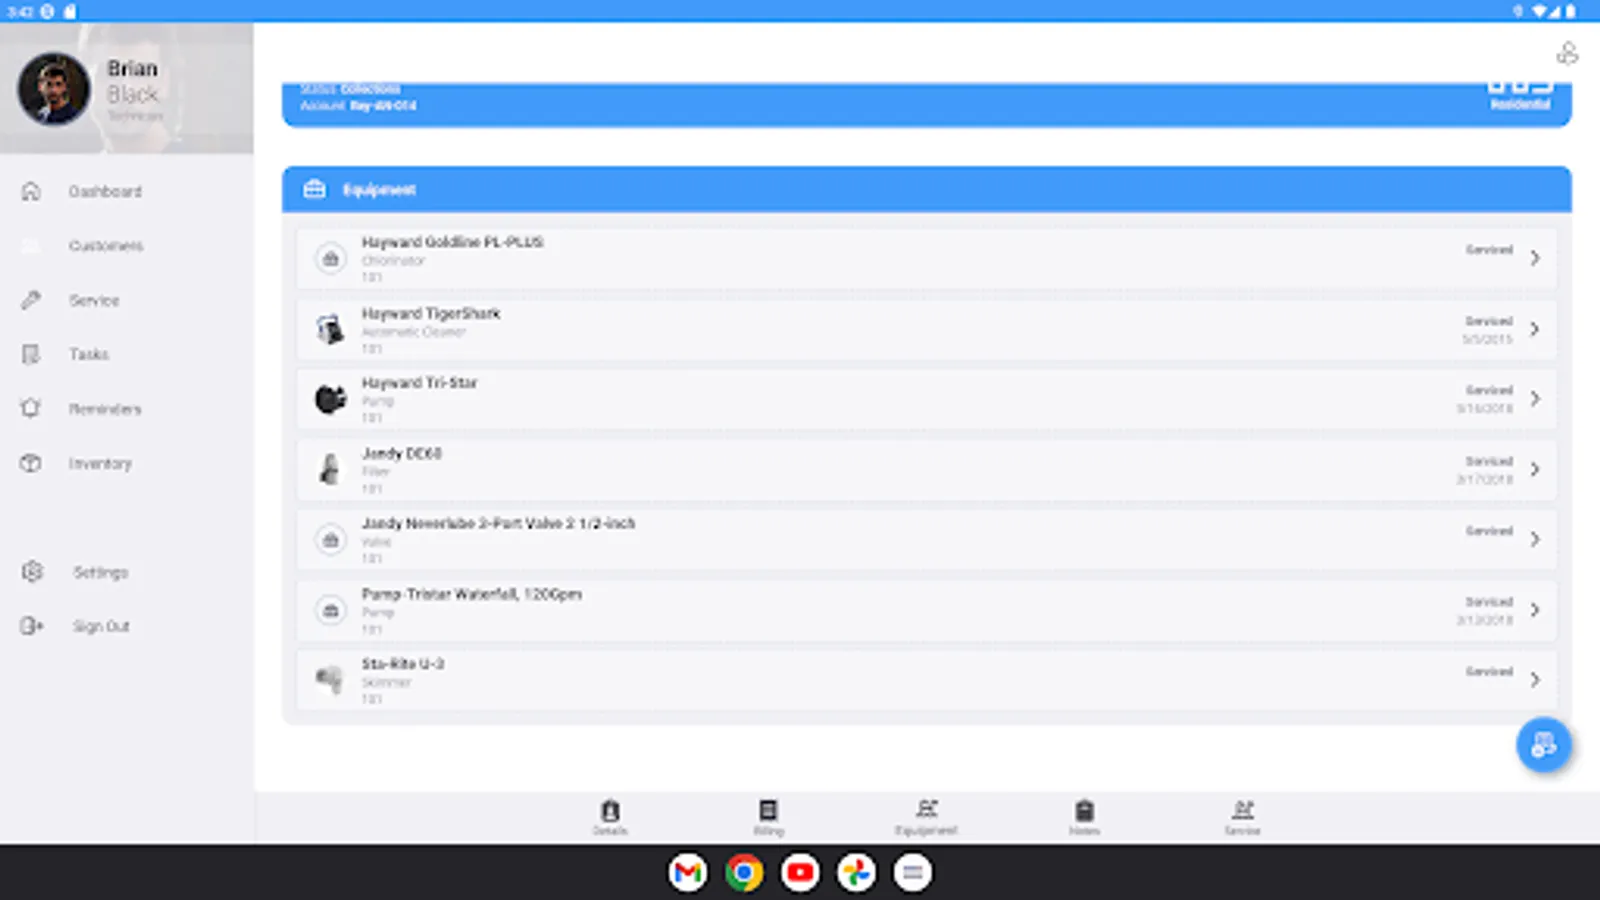Screen dimensions: 1600x900
Task: Expand Hayward Goldline PL-PLUS via its chevron
Action: (x=1535, y=258)
